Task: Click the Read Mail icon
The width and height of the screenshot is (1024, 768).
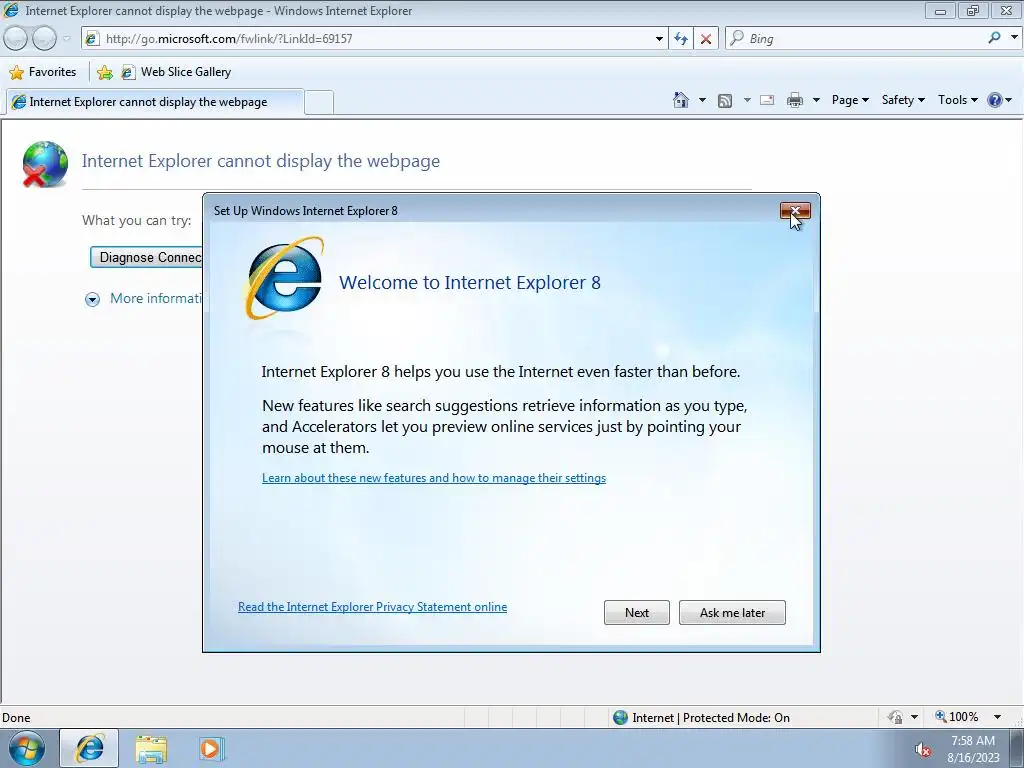Action: [767, 100]
